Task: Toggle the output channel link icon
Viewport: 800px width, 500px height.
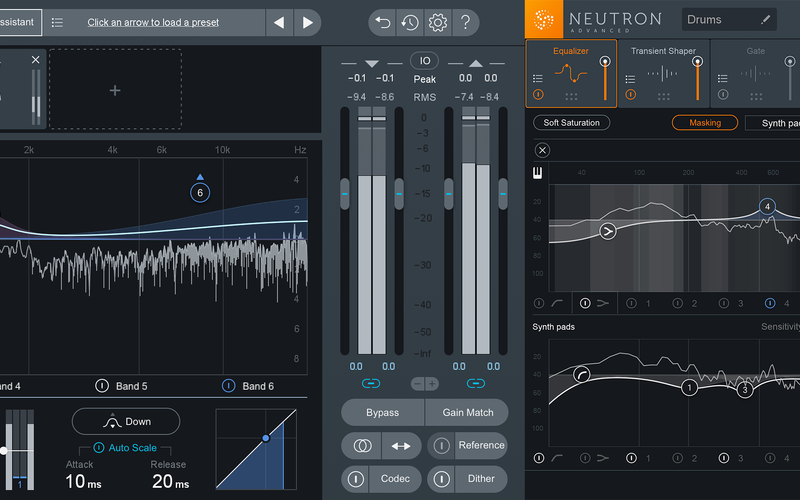Action: click(x=476, y=383)
